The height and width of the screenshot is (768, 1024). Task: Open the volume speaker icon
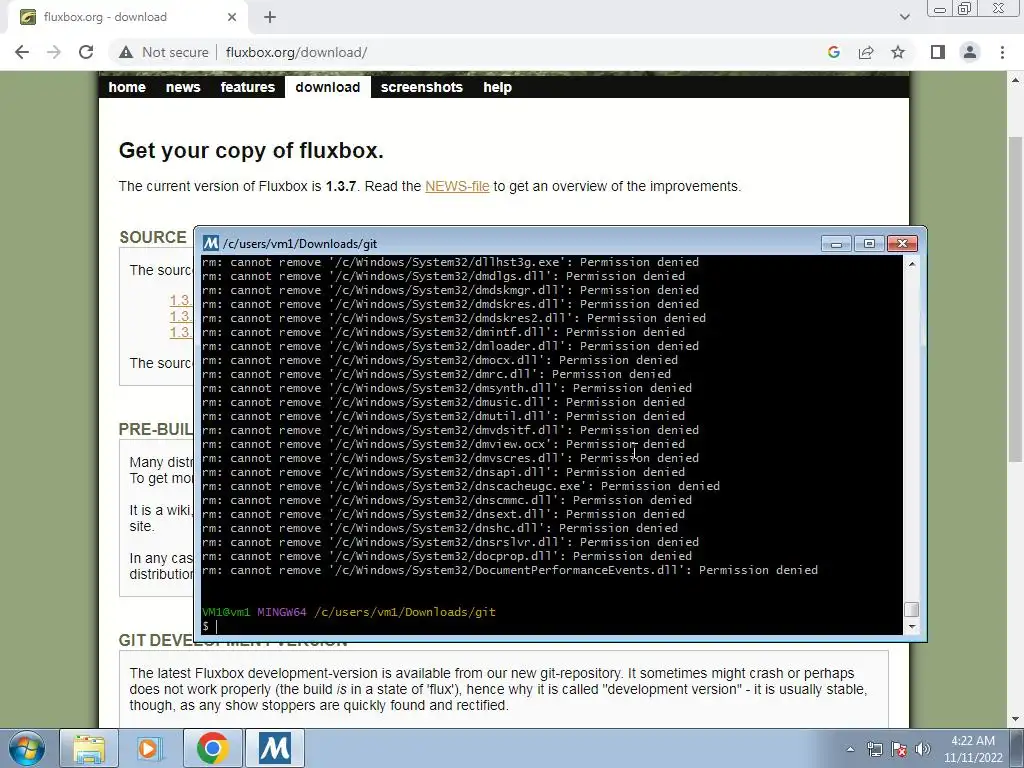922,749
